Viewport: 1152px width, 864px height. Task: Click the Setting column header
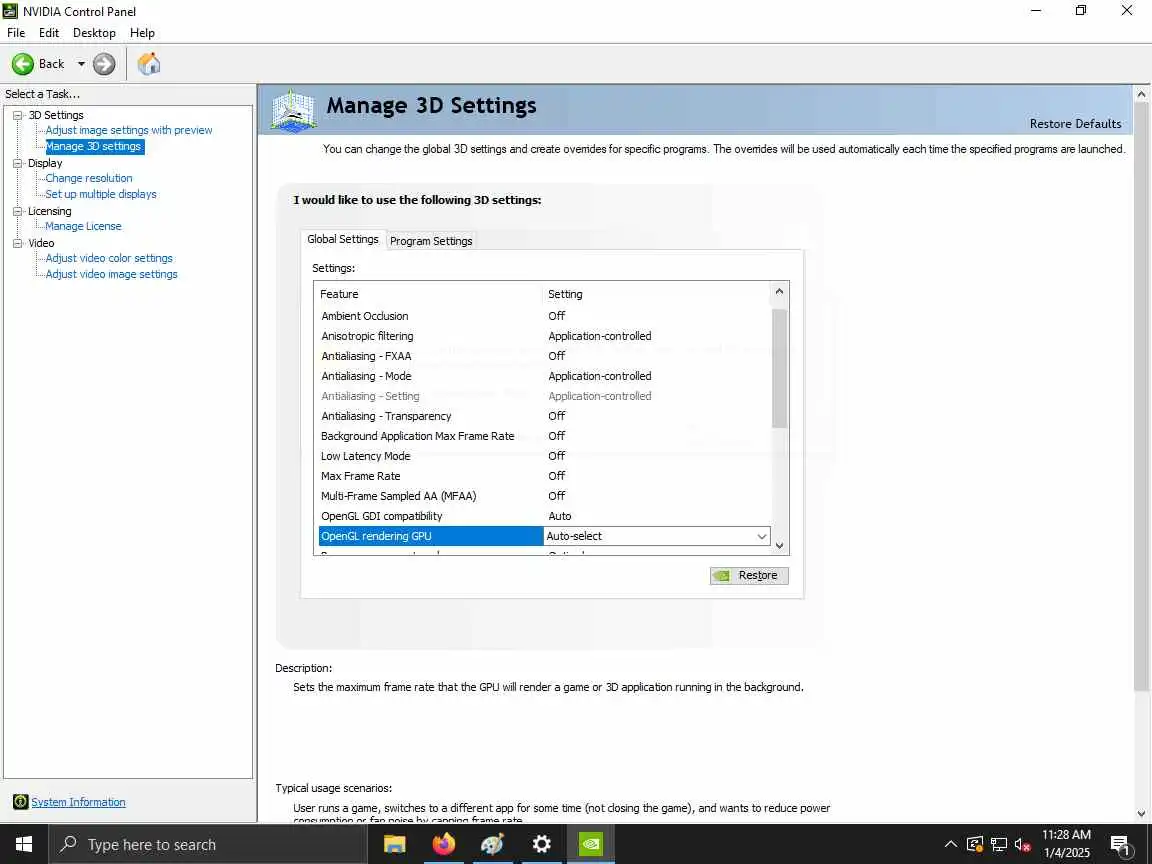pos(658,294)
